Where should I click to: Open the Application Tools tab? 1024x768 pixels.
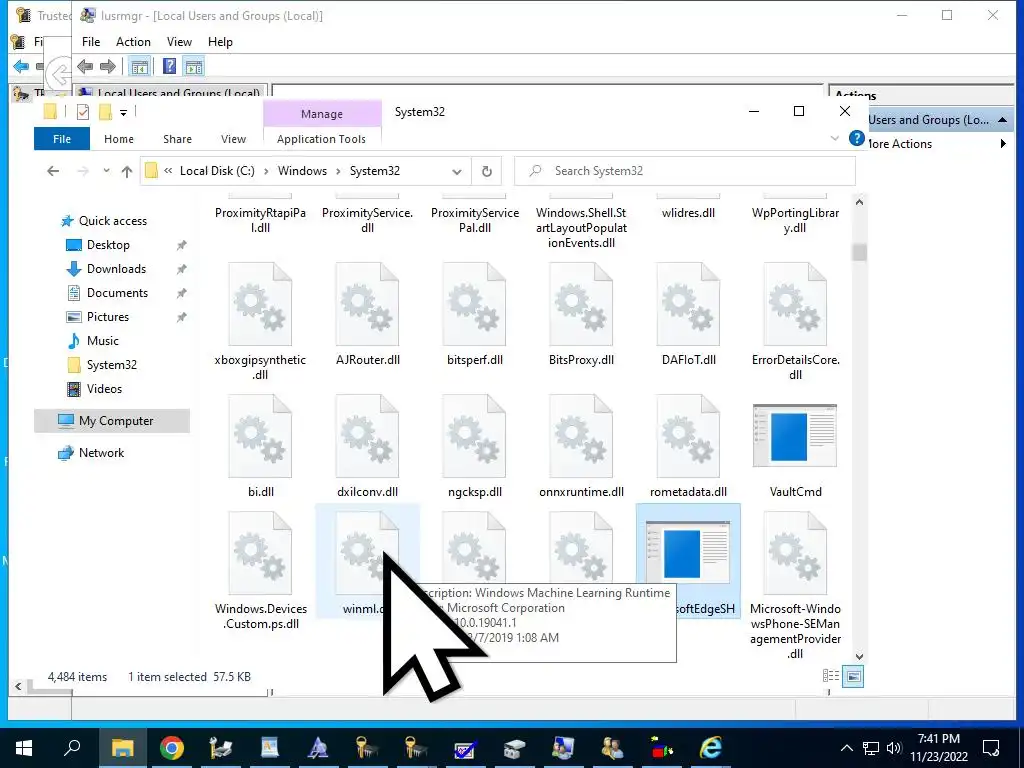pyautogui.click(x=321, y=139)
